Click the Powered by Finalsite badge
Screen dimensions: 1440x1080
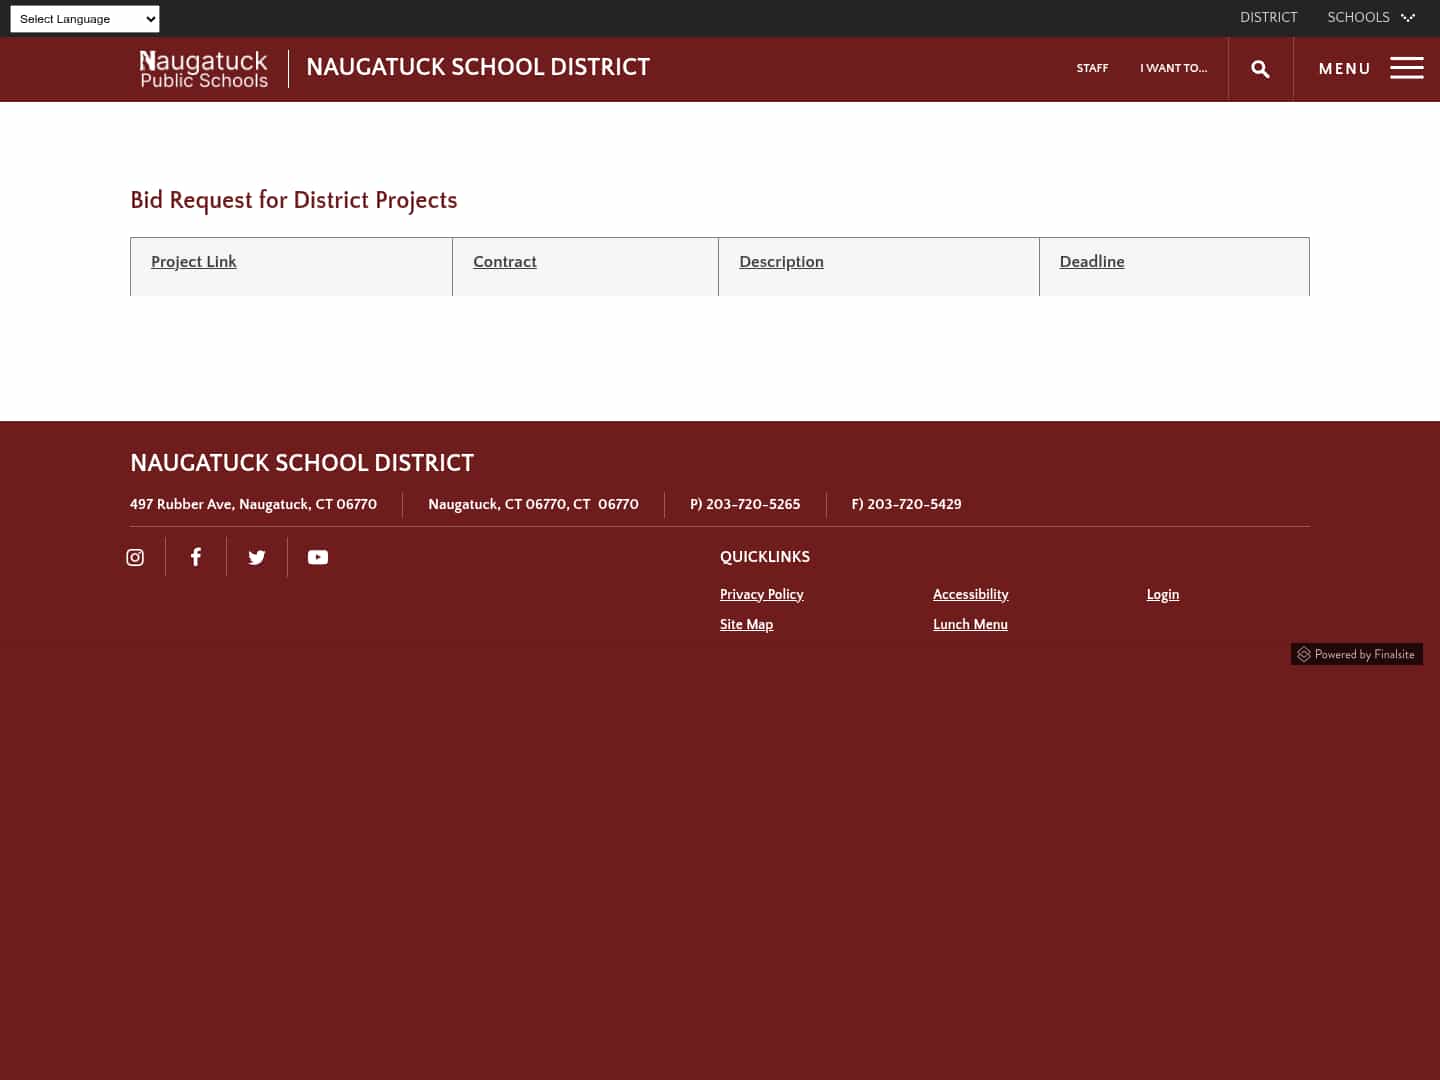(x=1356, y=654)
